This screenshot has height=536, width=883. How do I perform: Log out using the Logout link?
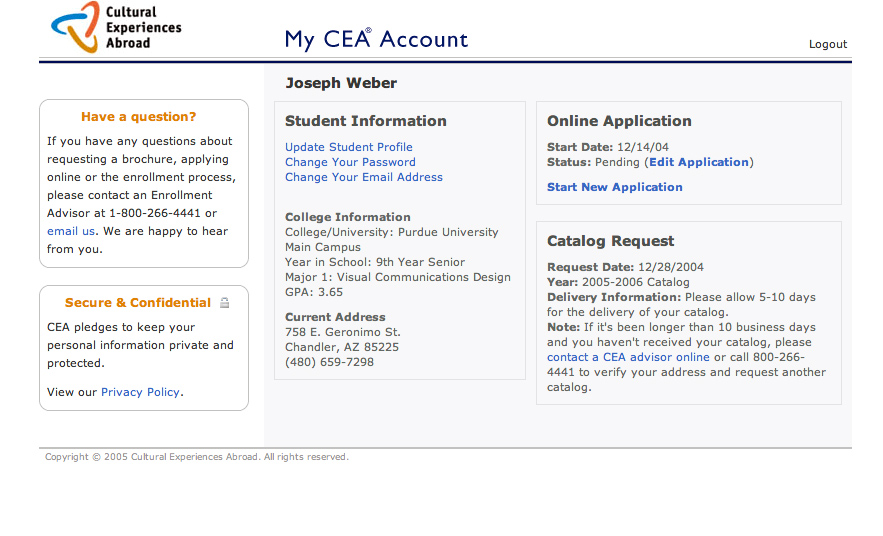pos(827,44)
